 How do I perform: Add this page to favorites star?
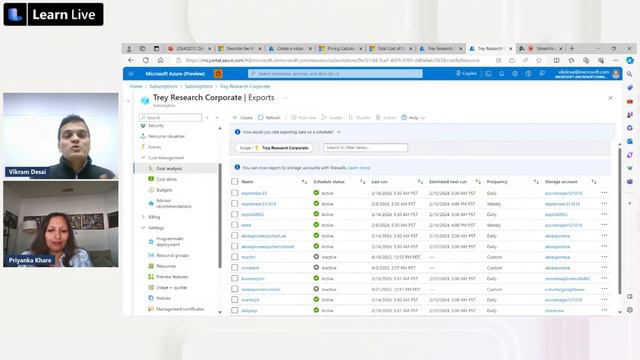pyautogui.click(x=539, y=60)
